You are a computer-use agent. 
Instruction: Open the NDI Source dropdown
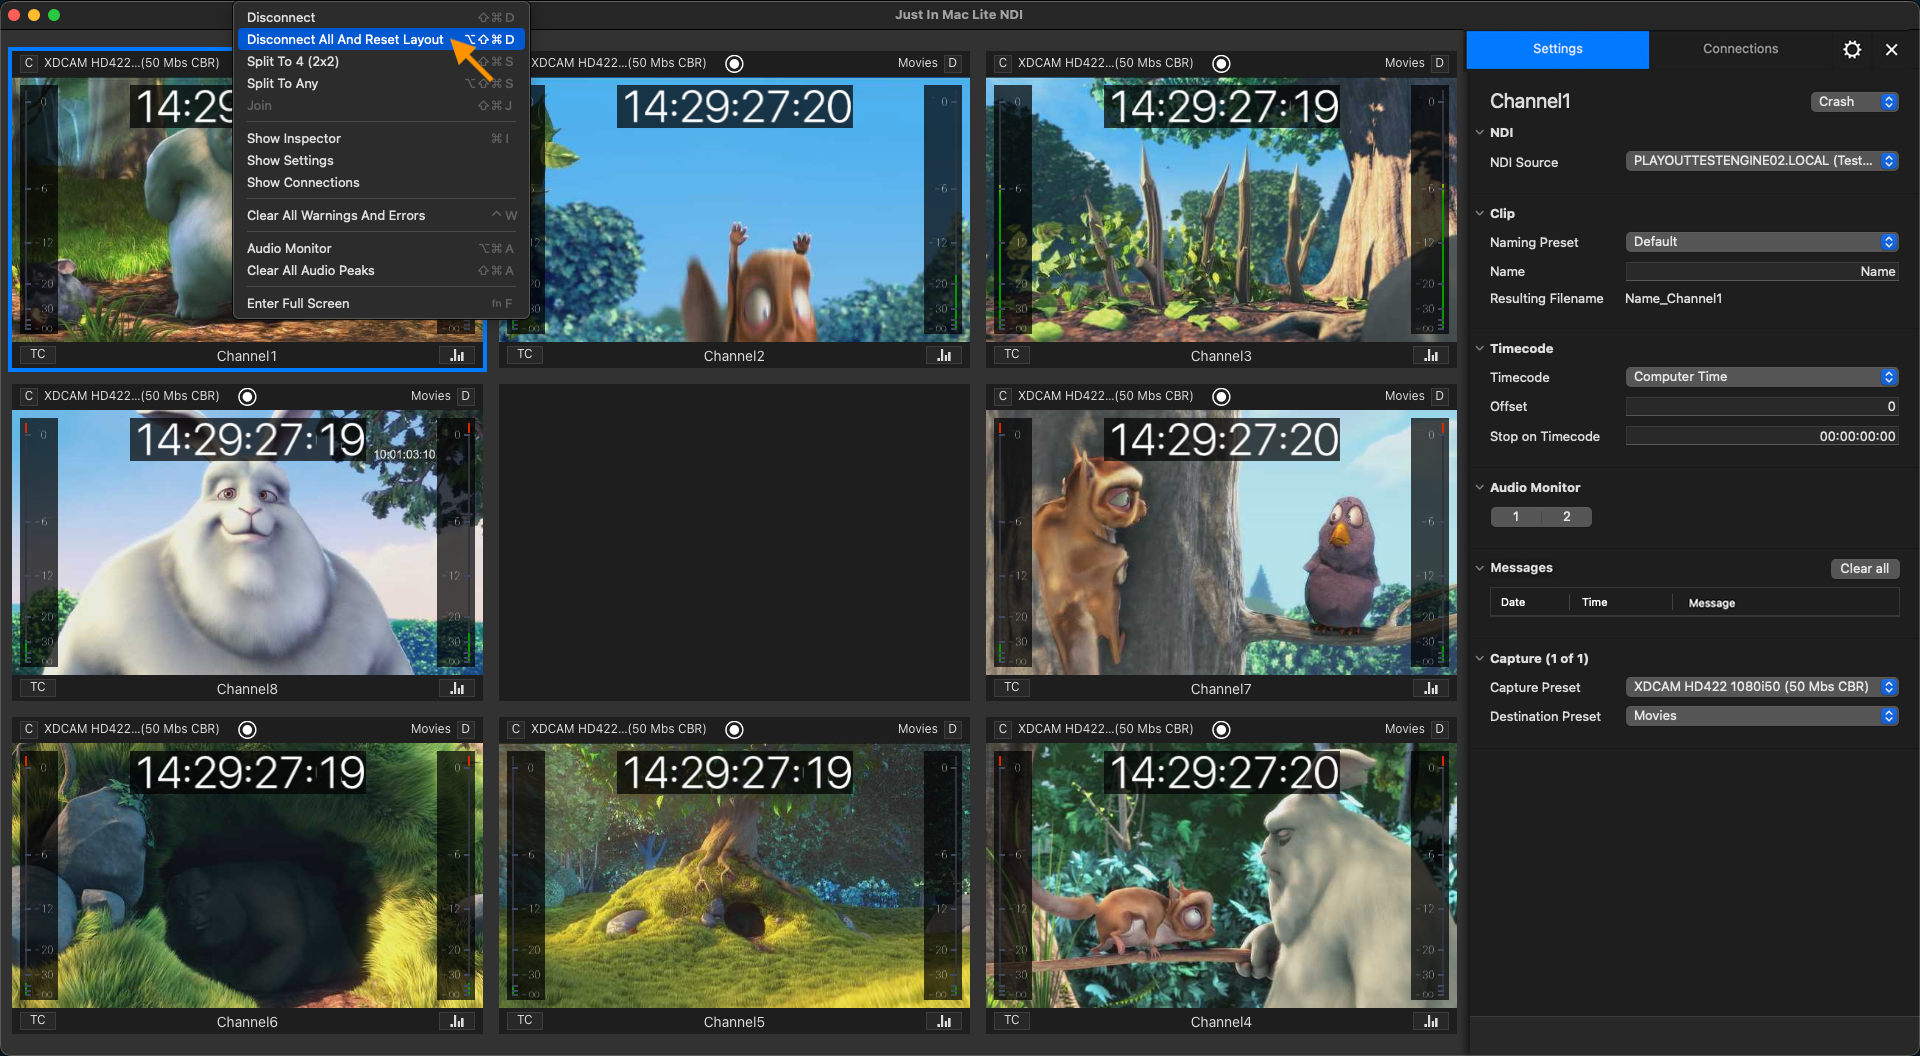coord(1762,161)
